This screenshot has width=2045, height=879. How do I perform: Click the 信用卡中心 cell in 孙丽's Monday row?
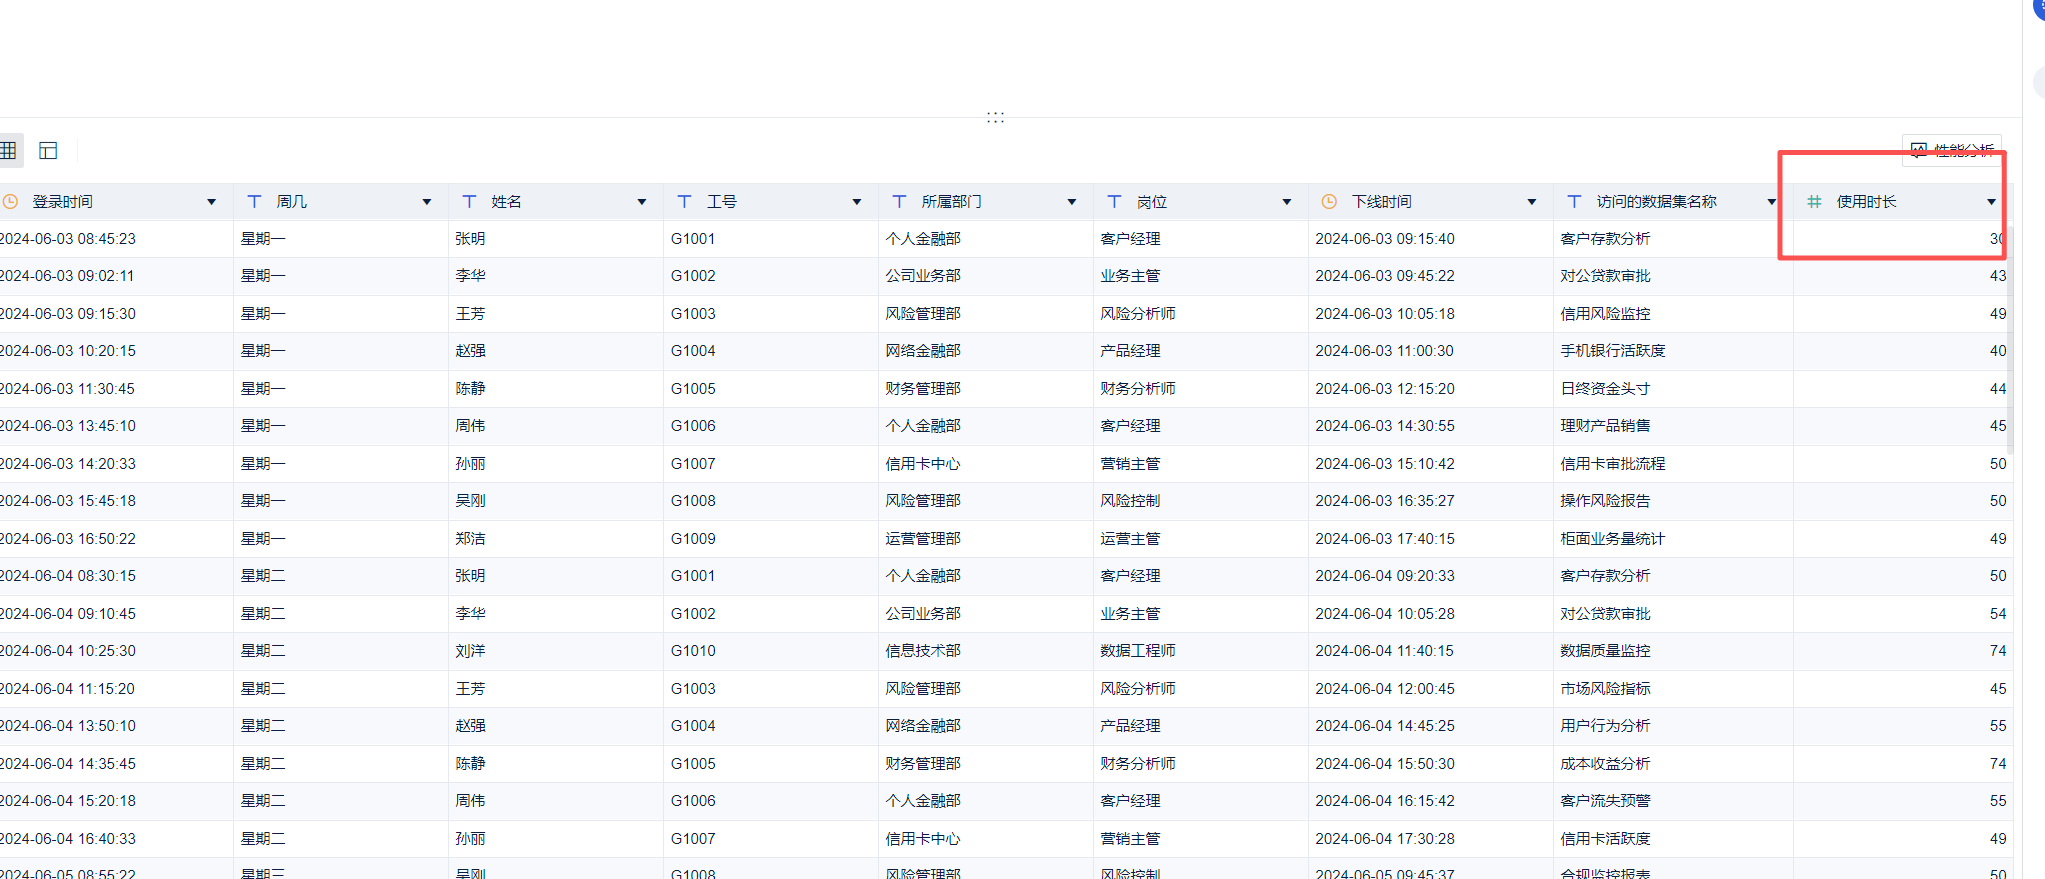point(922,464)
